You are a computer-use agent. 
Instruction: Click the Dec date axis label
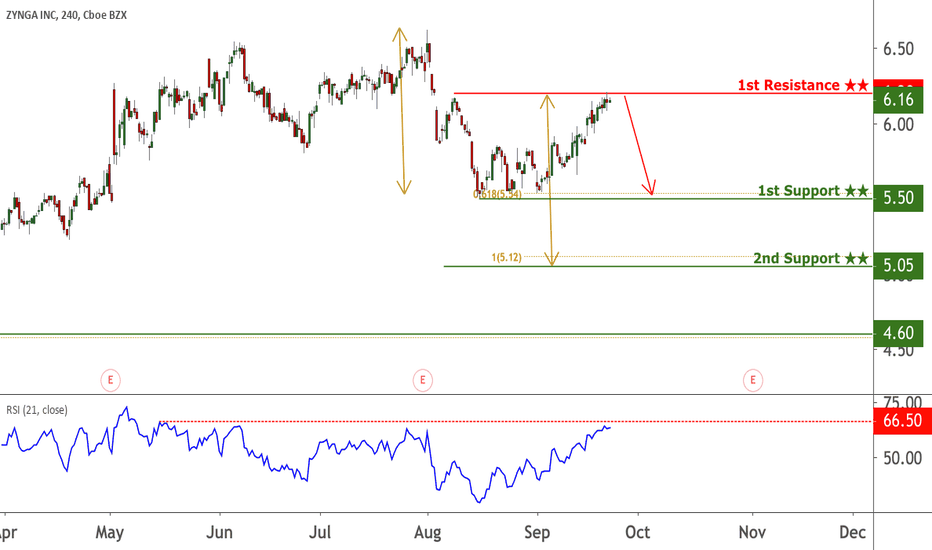852,532
